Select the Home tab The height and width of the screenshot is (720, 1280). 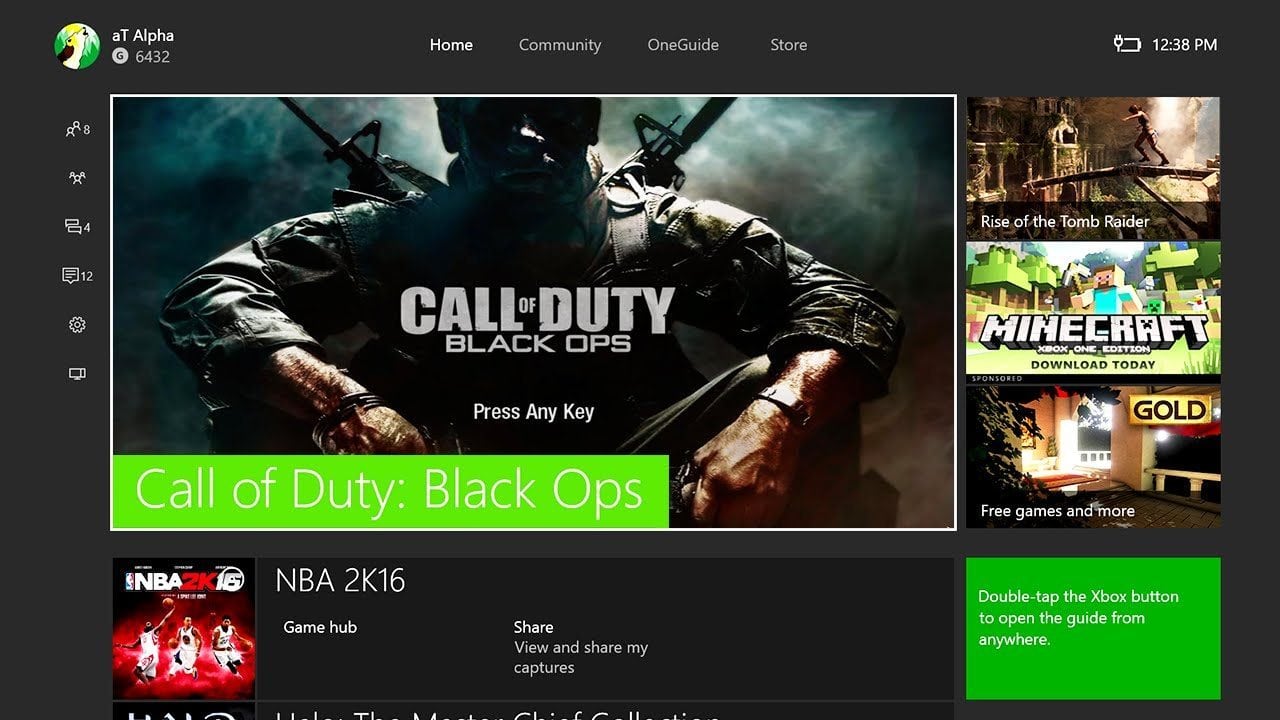[451, 45]
